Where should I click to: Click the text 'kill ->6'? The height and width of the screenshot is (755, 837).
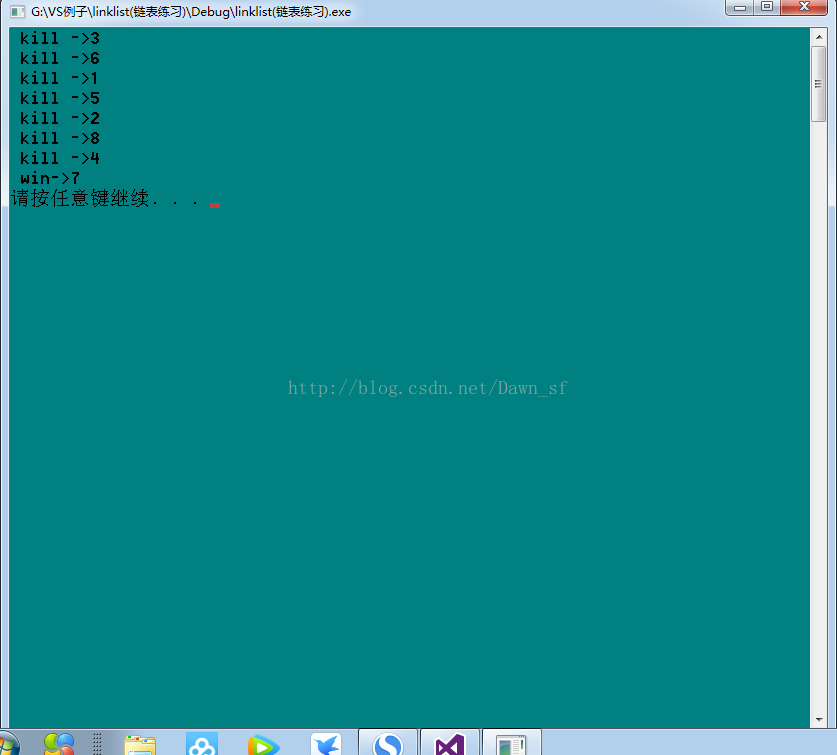[60, 58]
